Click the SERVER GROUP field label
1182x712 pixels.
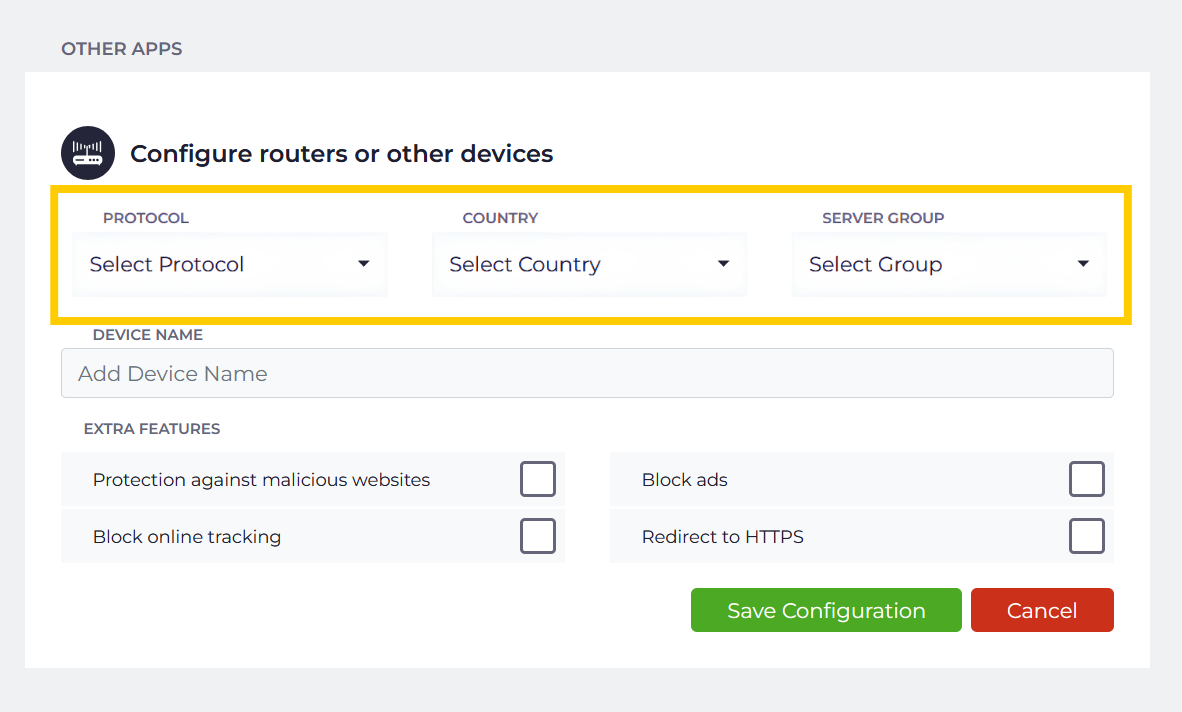[883, 218]
